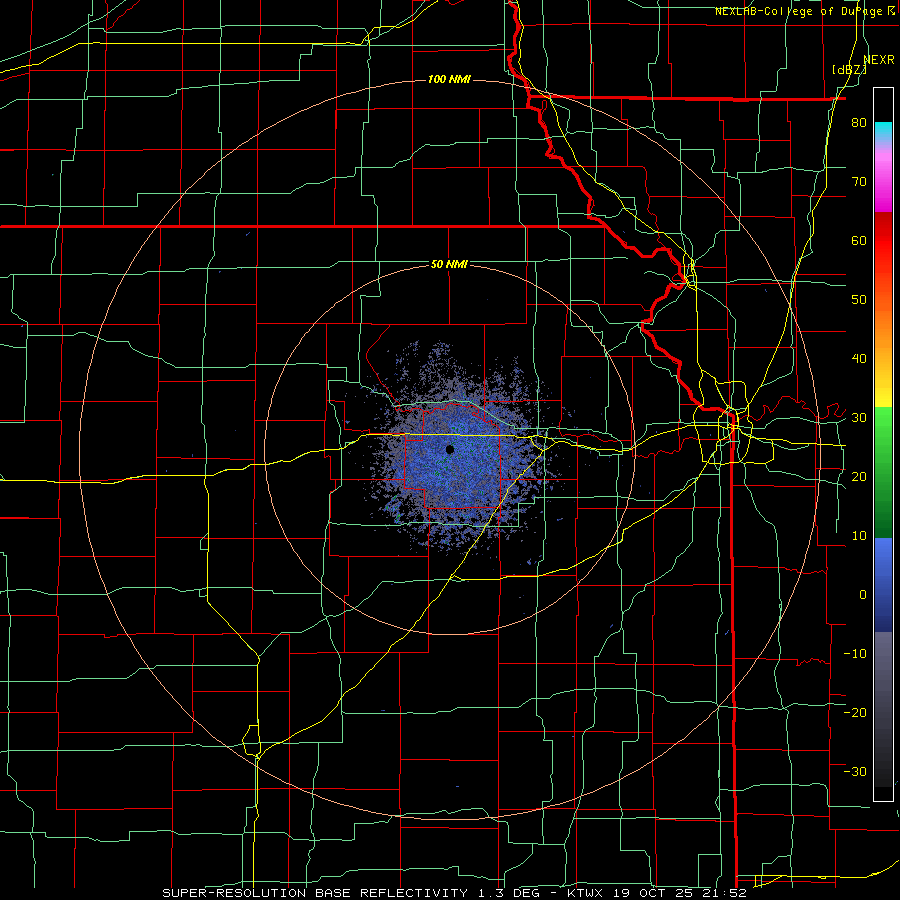Click the 100 NMI range ring label

tap(449, 79)
